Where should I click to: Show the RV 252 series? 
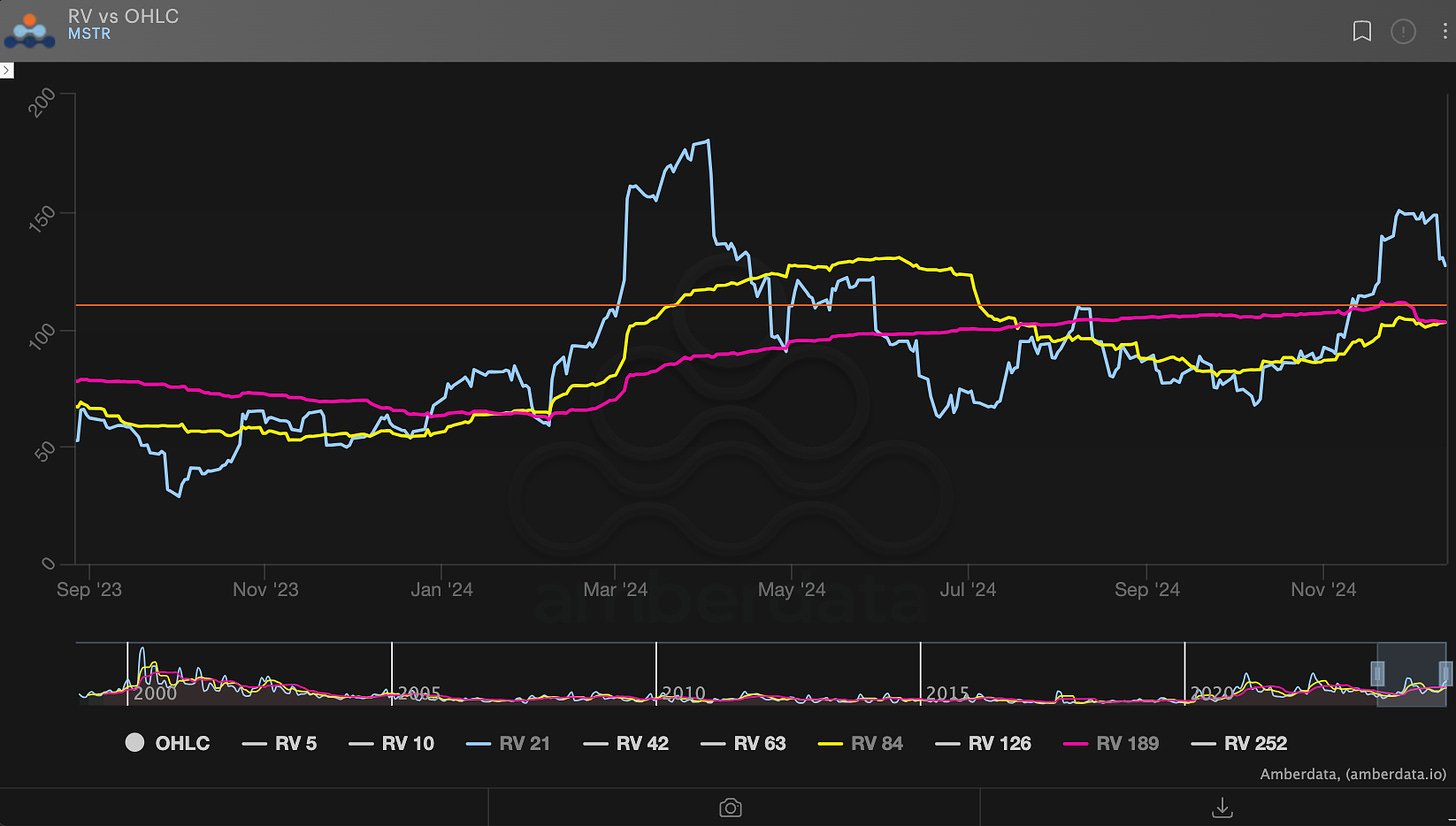[x=1238, y=743]
